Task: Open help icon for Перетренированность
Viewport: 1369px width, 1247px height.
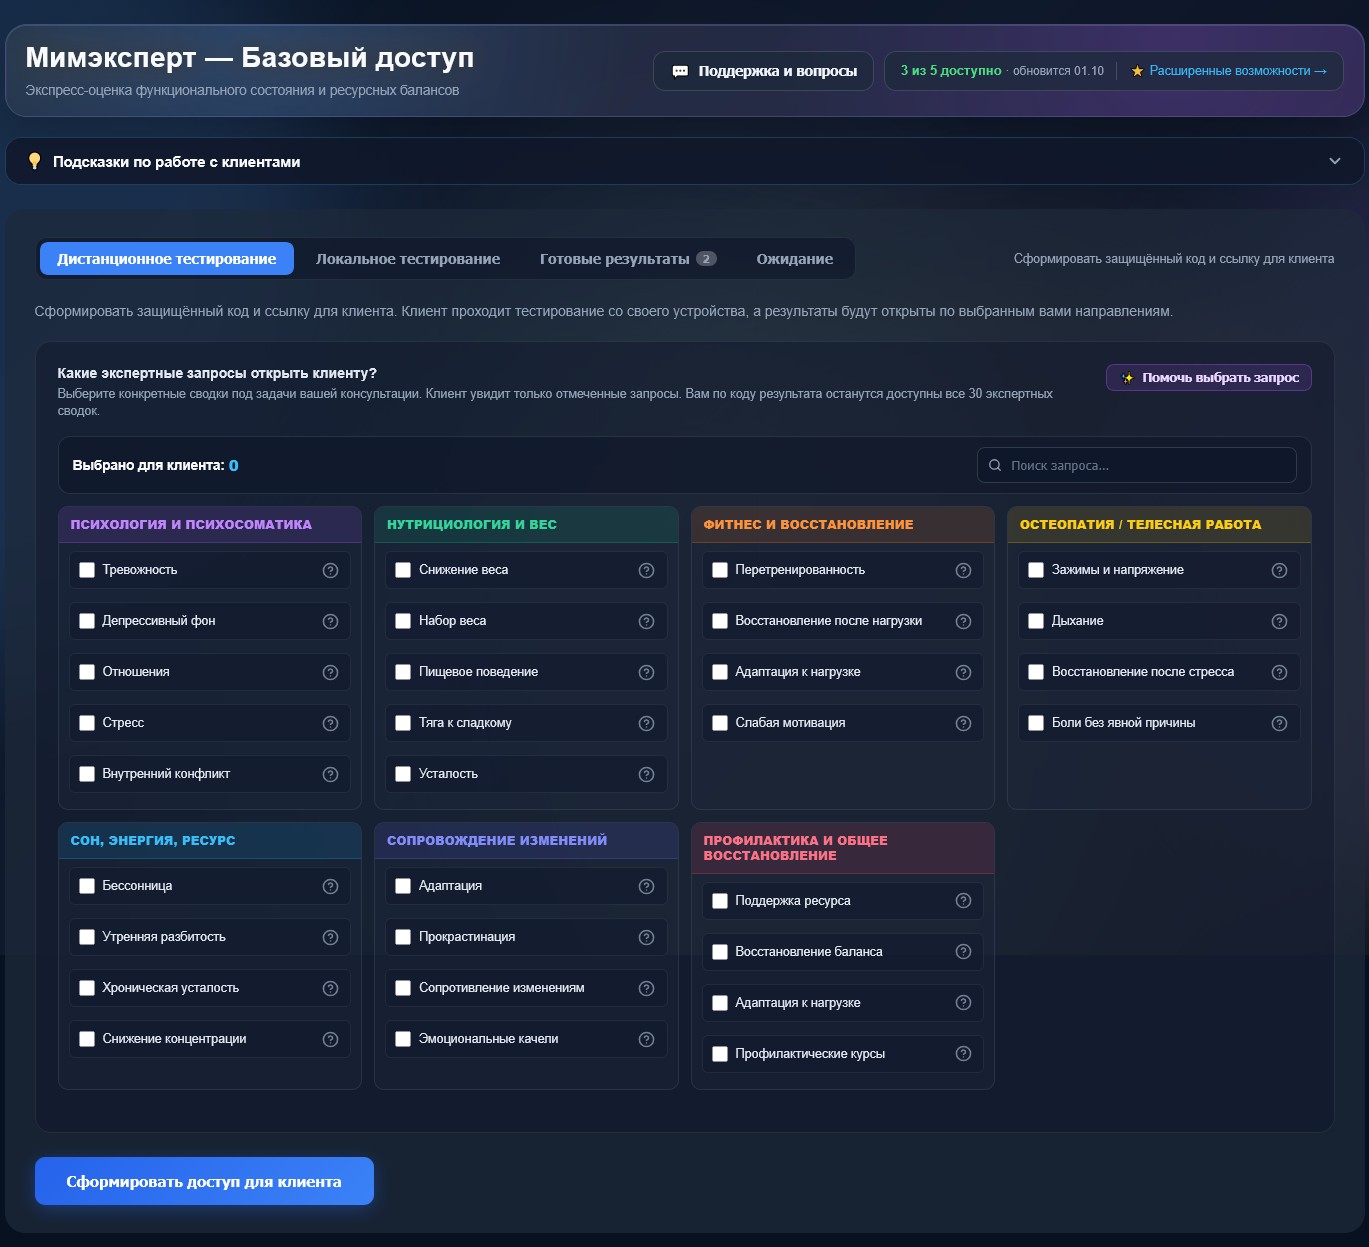Action: pyautogui.click(x=963, y=570)
